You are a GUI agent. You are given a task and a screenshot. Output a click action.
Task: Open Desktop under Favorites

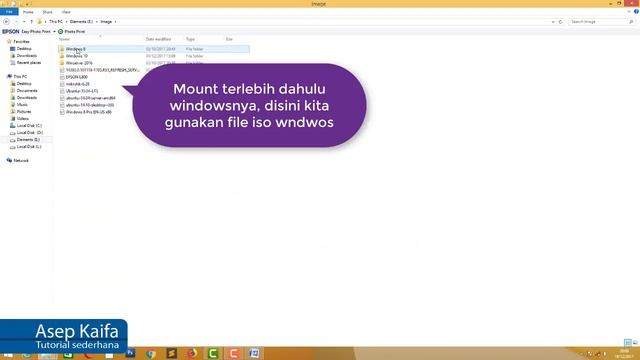pyautogui.click(x=24, y=49)
